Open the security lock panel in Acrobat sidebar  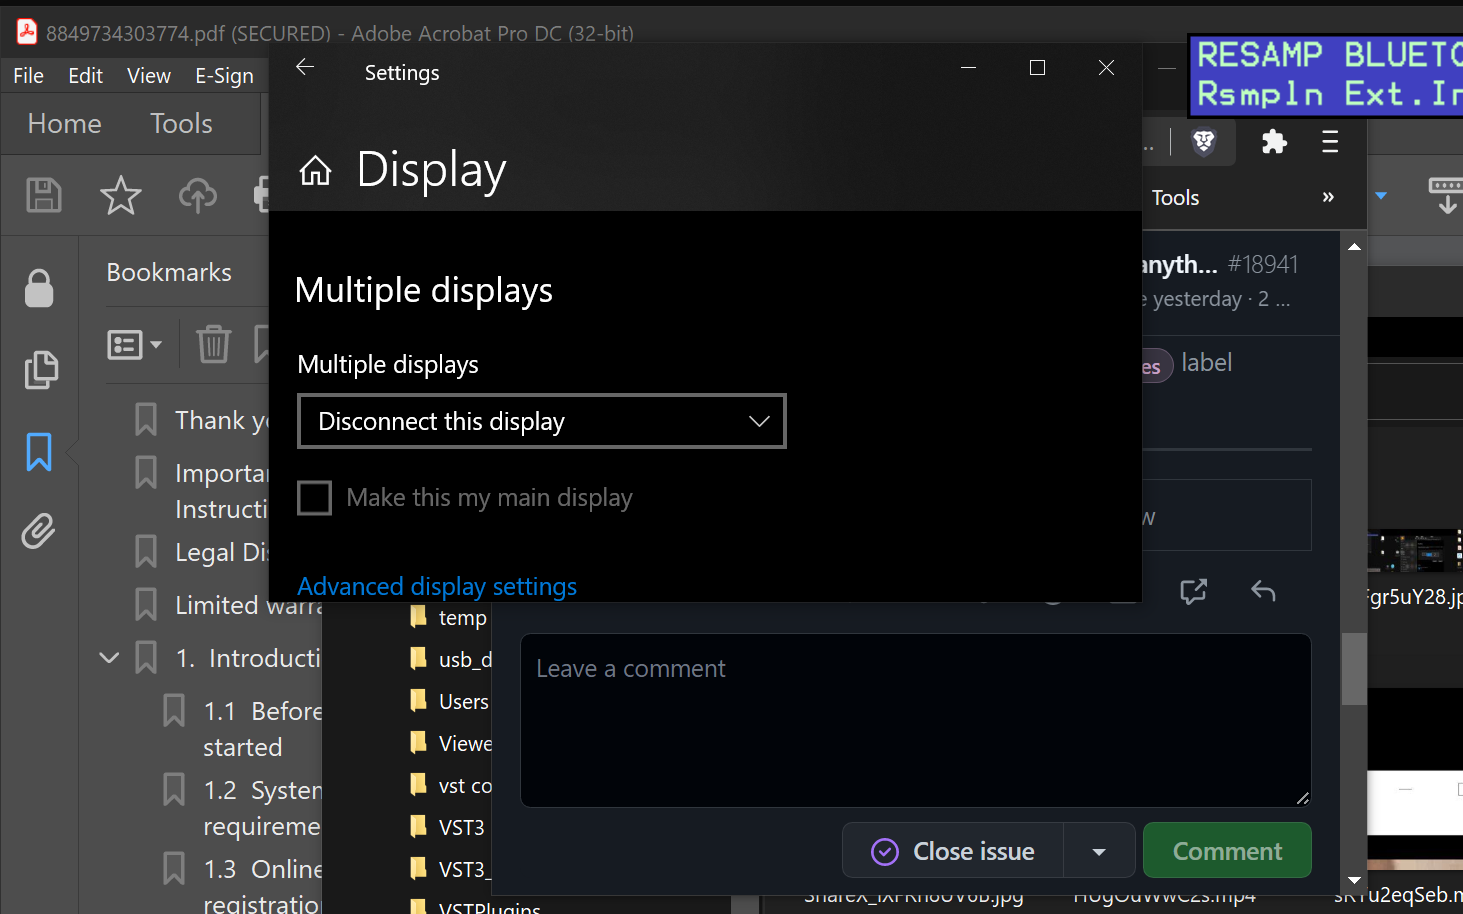(x=38, y=288)
